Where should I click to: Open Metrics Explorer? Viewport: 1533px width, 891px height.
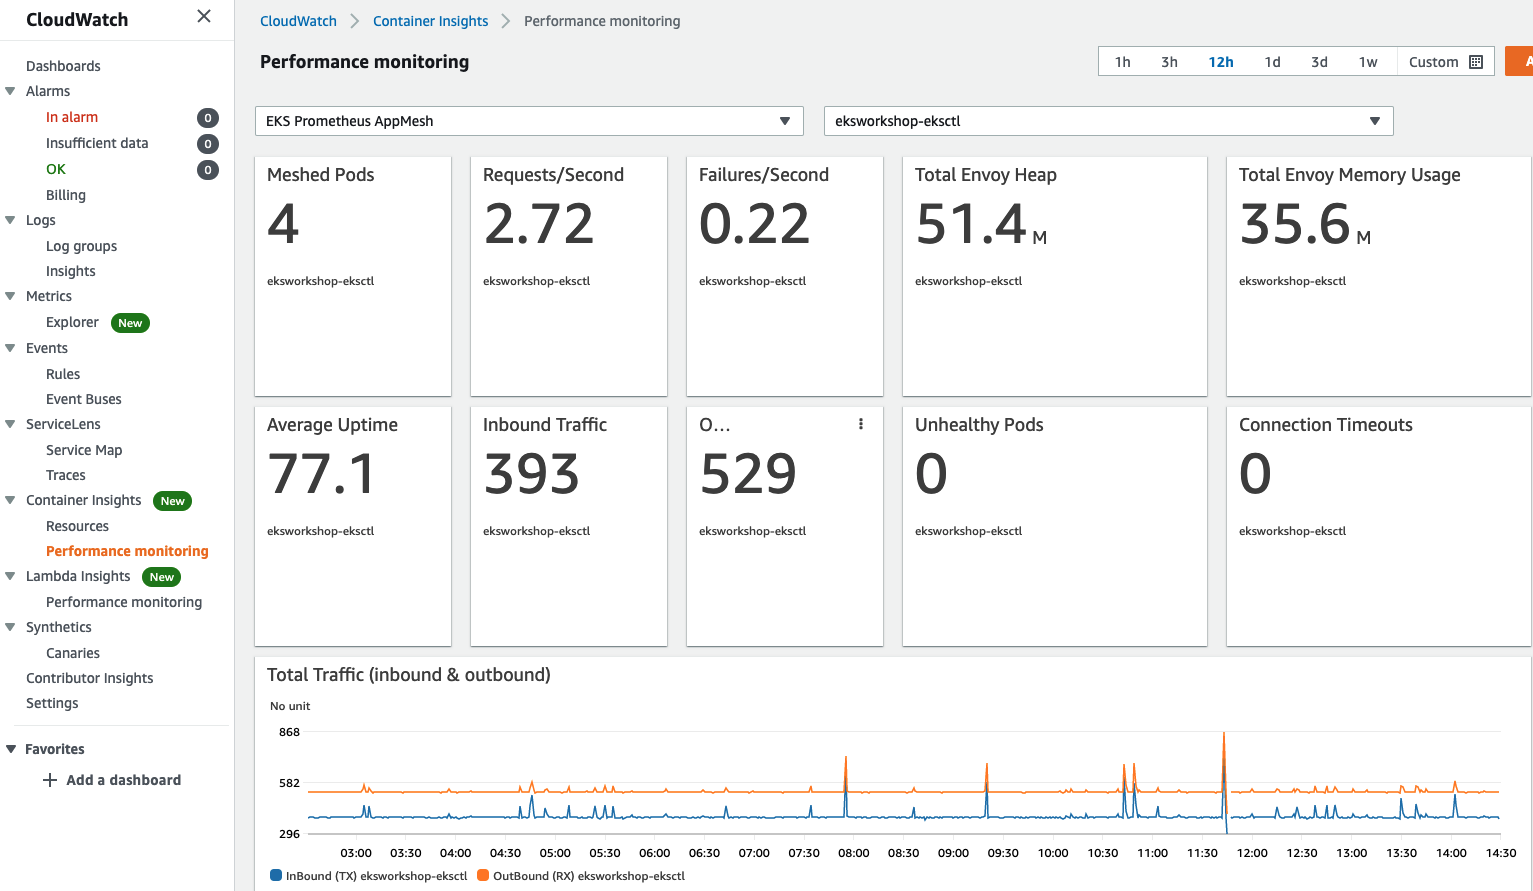click(72, 322)
